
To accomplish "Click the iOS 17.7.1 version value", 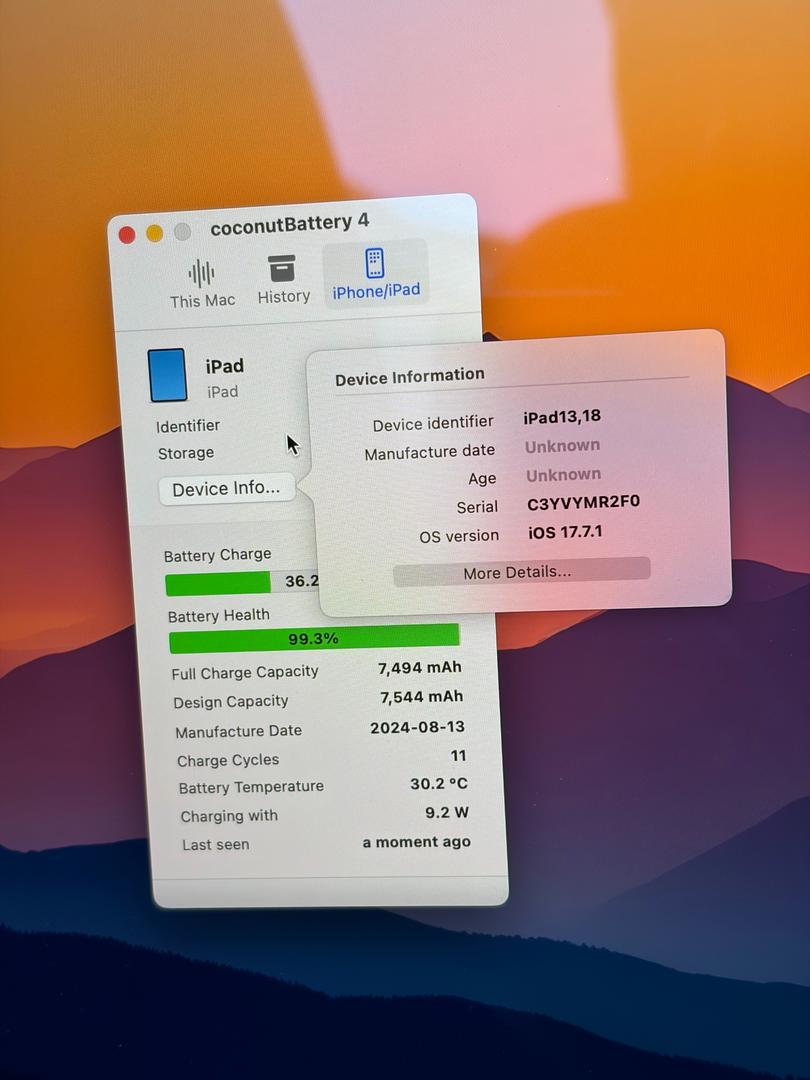I will [565, 532].
